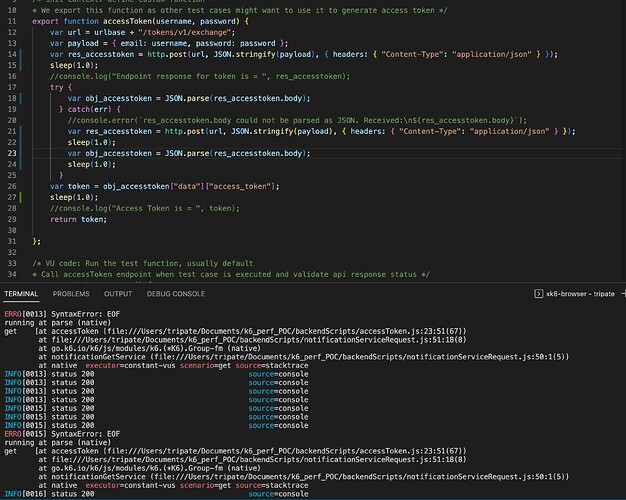
Task: Click the terminal shell icon beside xk6-browser
Action: point(539,294)
